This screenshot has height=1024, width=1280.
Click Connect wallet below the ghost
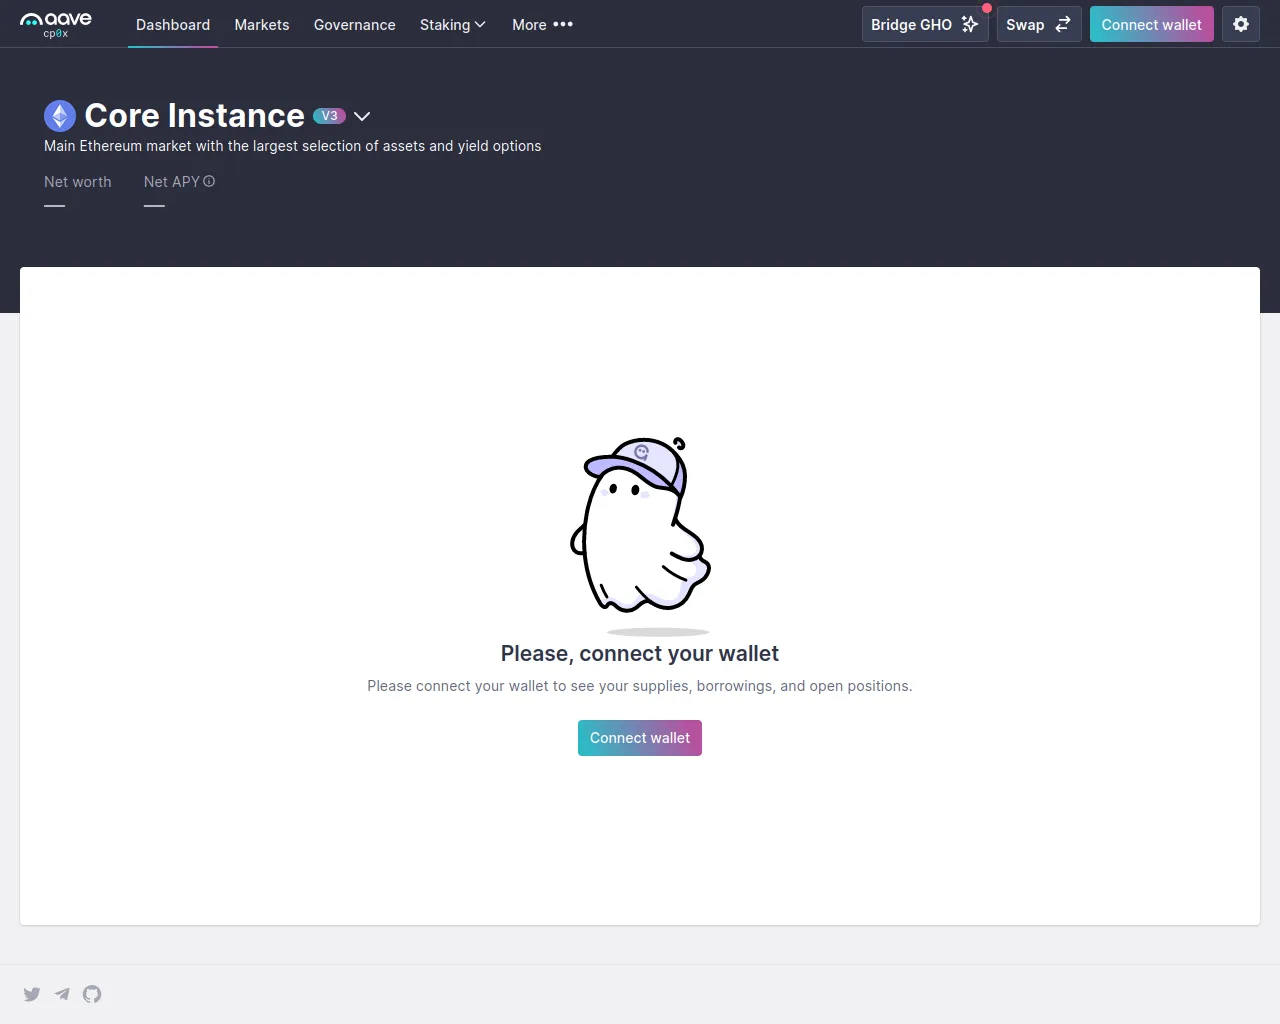[x=640, y=738]
